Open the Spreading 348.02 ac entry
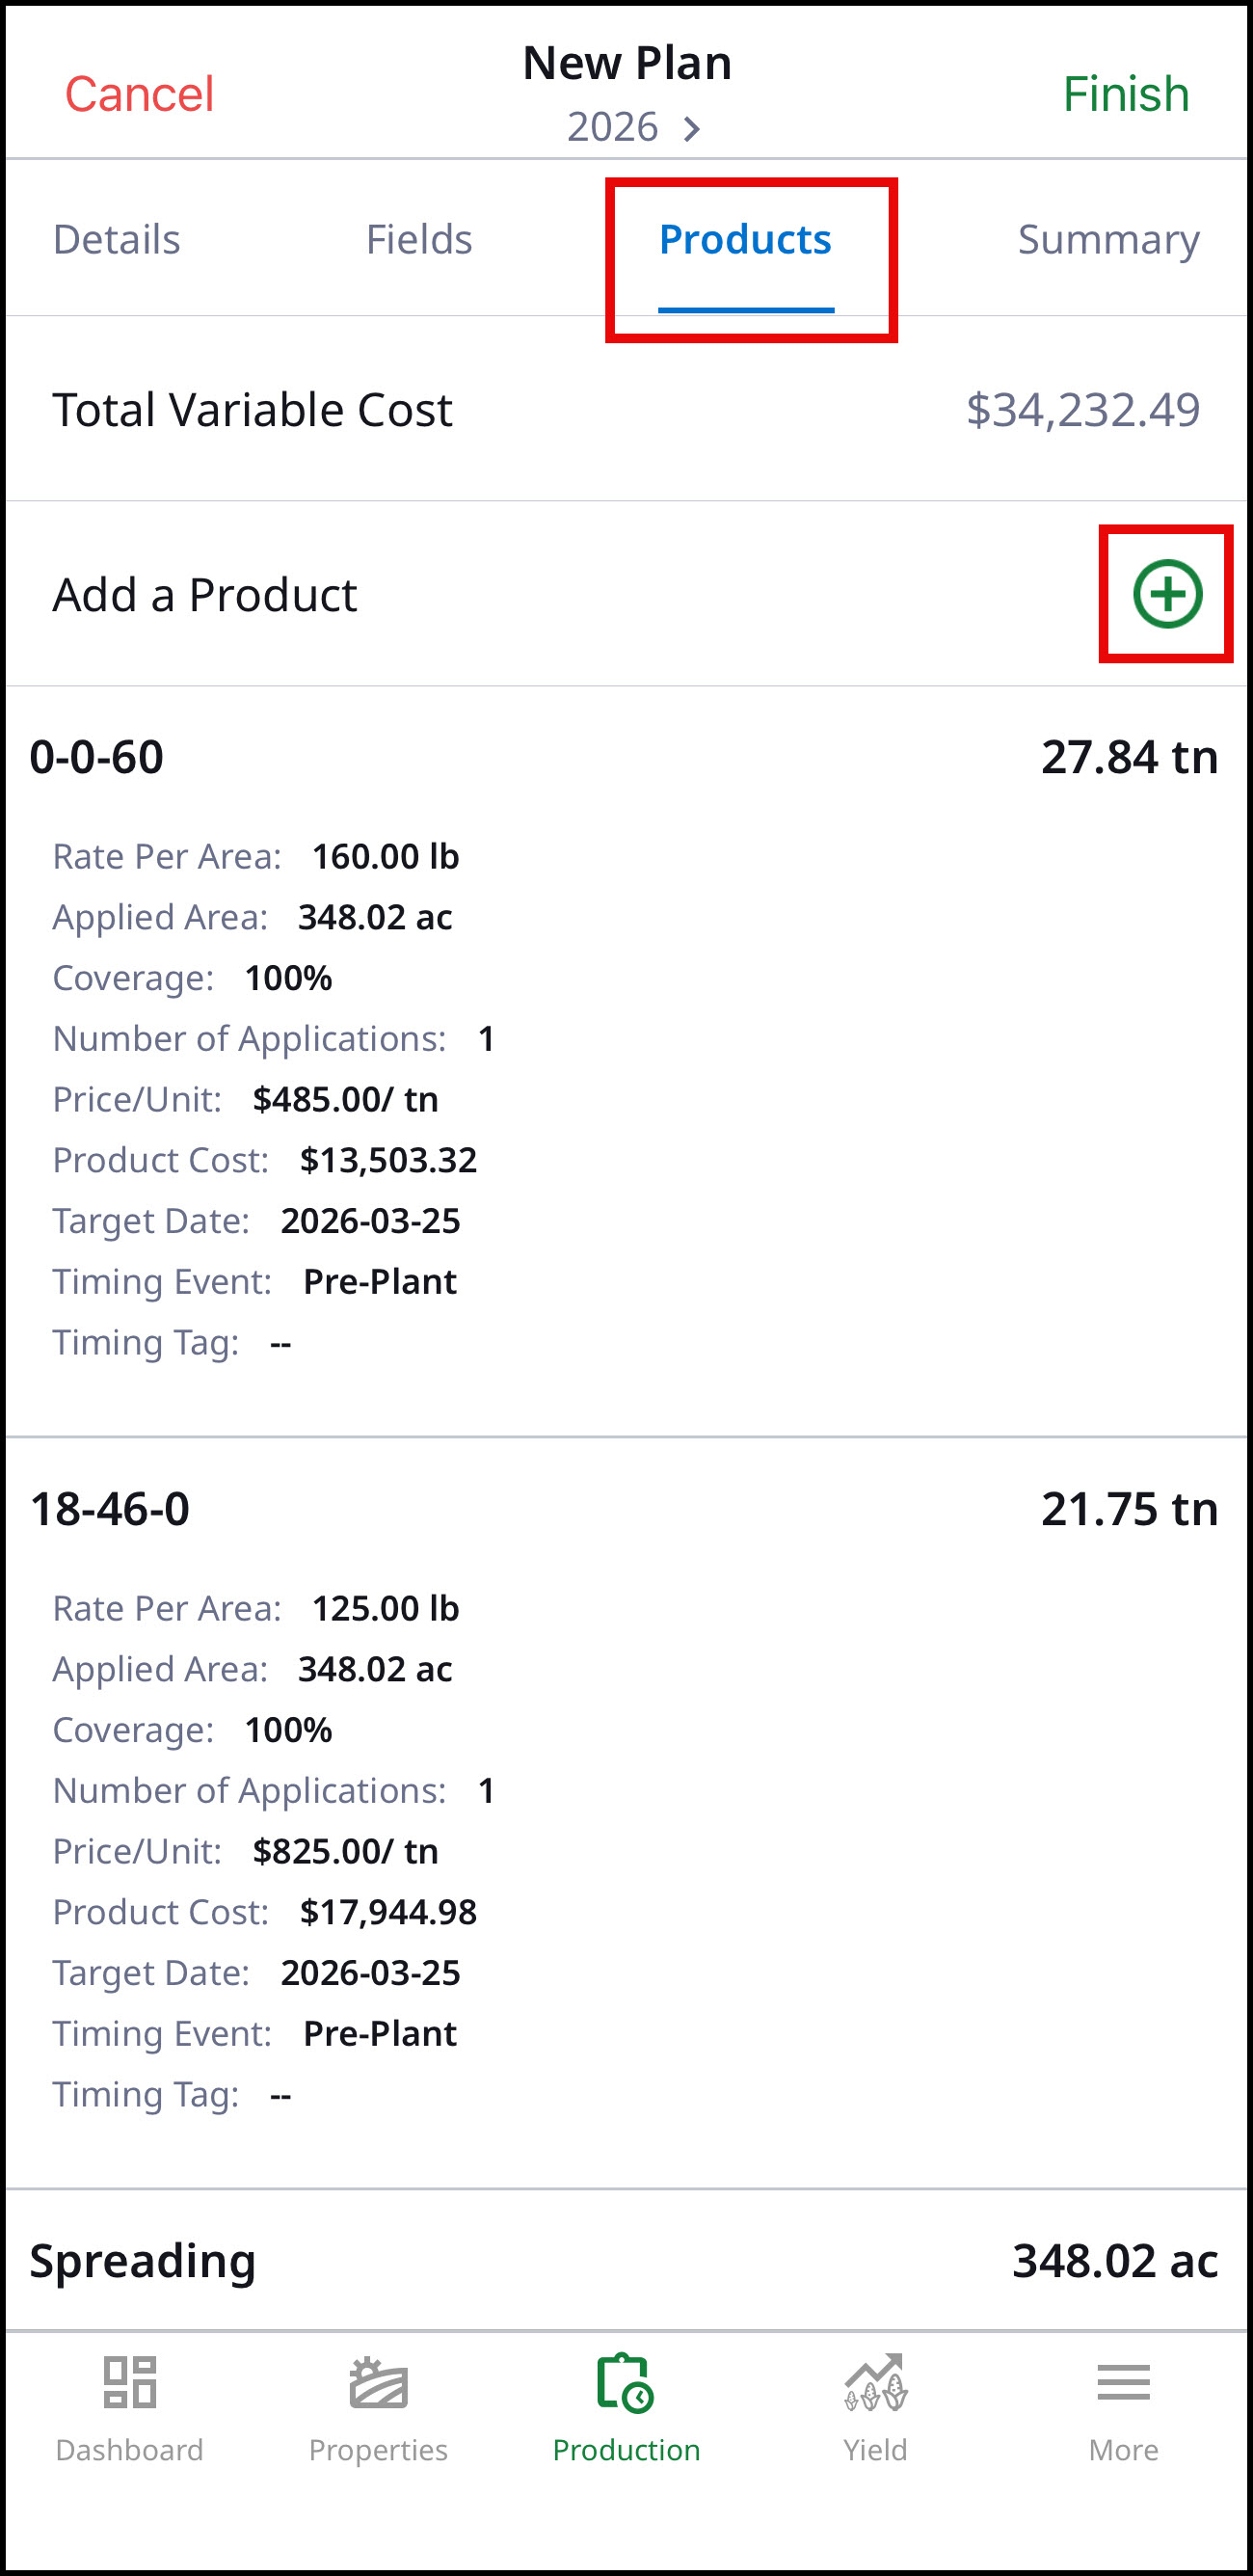The height and width of the screenshot is (2576, 1253). (626, 2260)
